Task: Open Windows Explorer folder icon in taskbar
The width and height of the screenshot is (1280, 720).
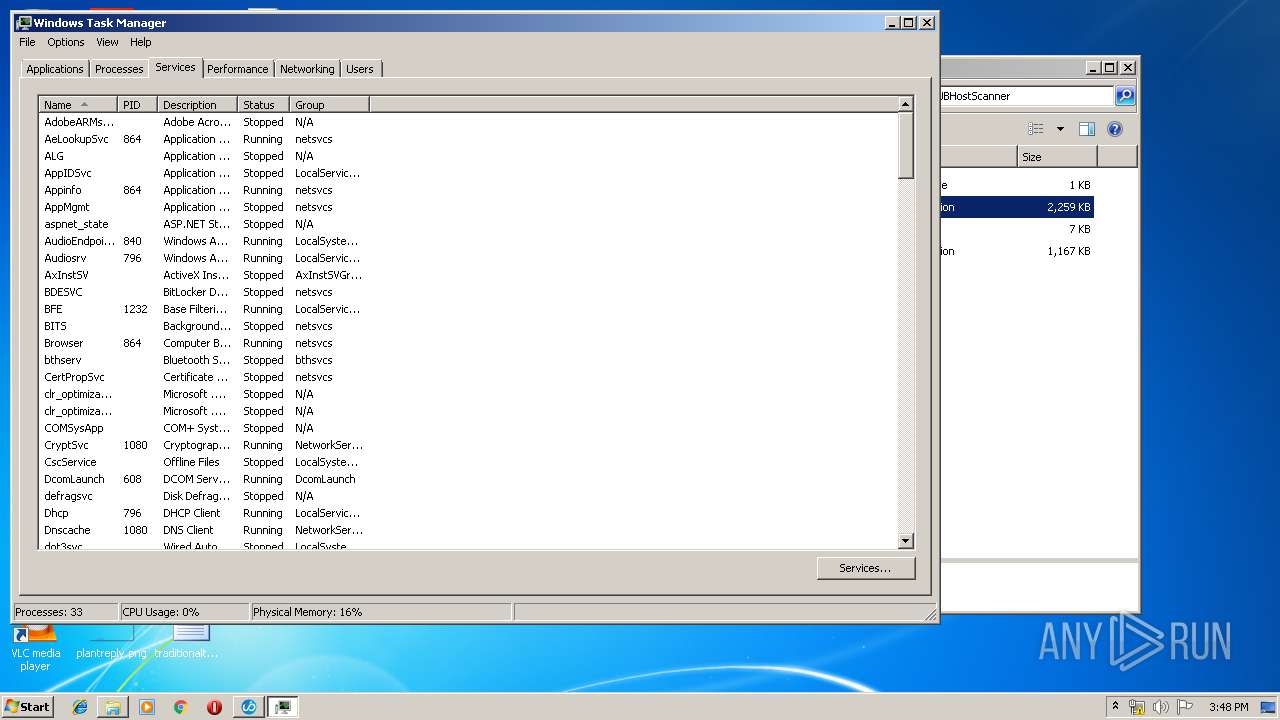Action: point(113,707)
